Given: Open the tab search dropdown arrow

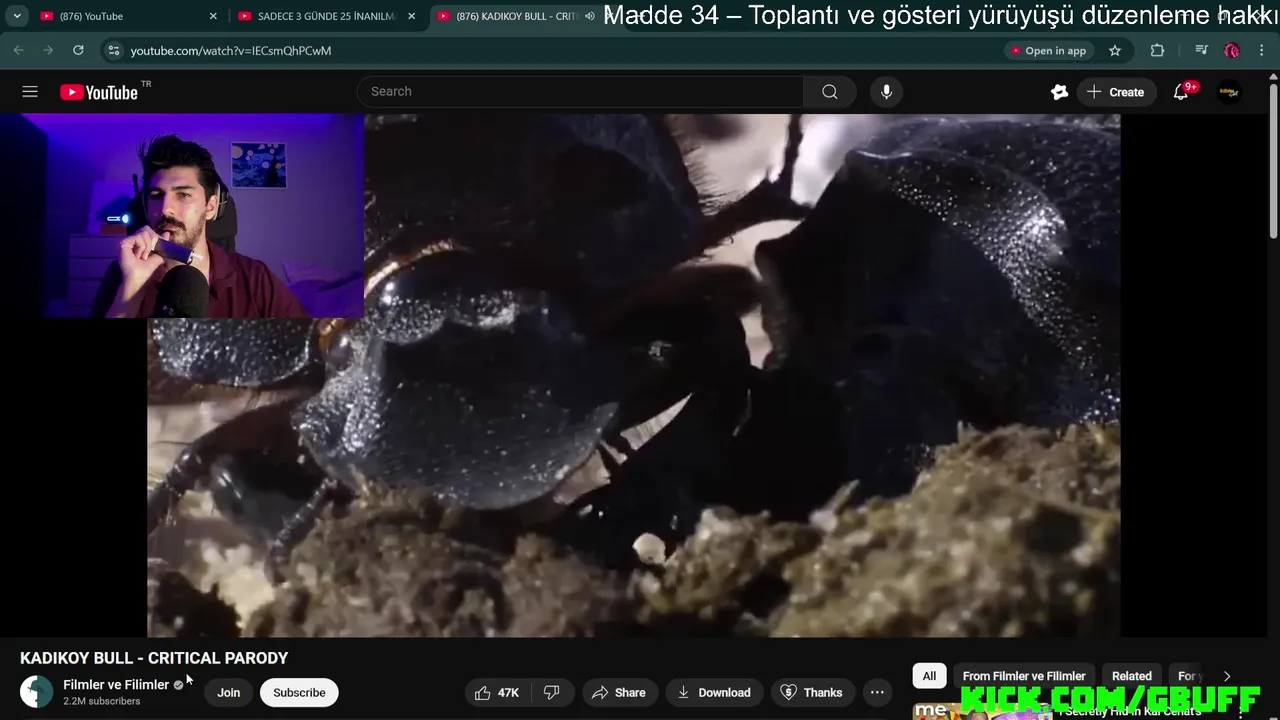Looking at the screenshot, I should (17, 16).
